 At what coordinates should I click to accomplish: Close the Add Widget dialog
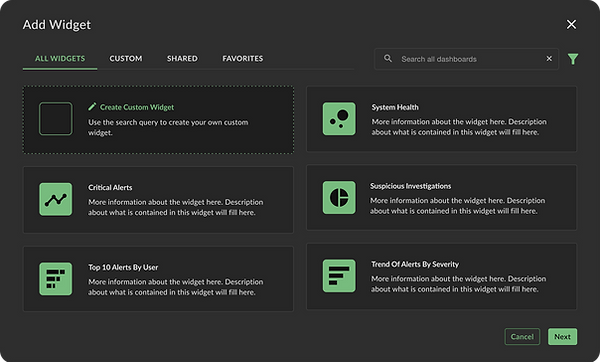(571, 24)
